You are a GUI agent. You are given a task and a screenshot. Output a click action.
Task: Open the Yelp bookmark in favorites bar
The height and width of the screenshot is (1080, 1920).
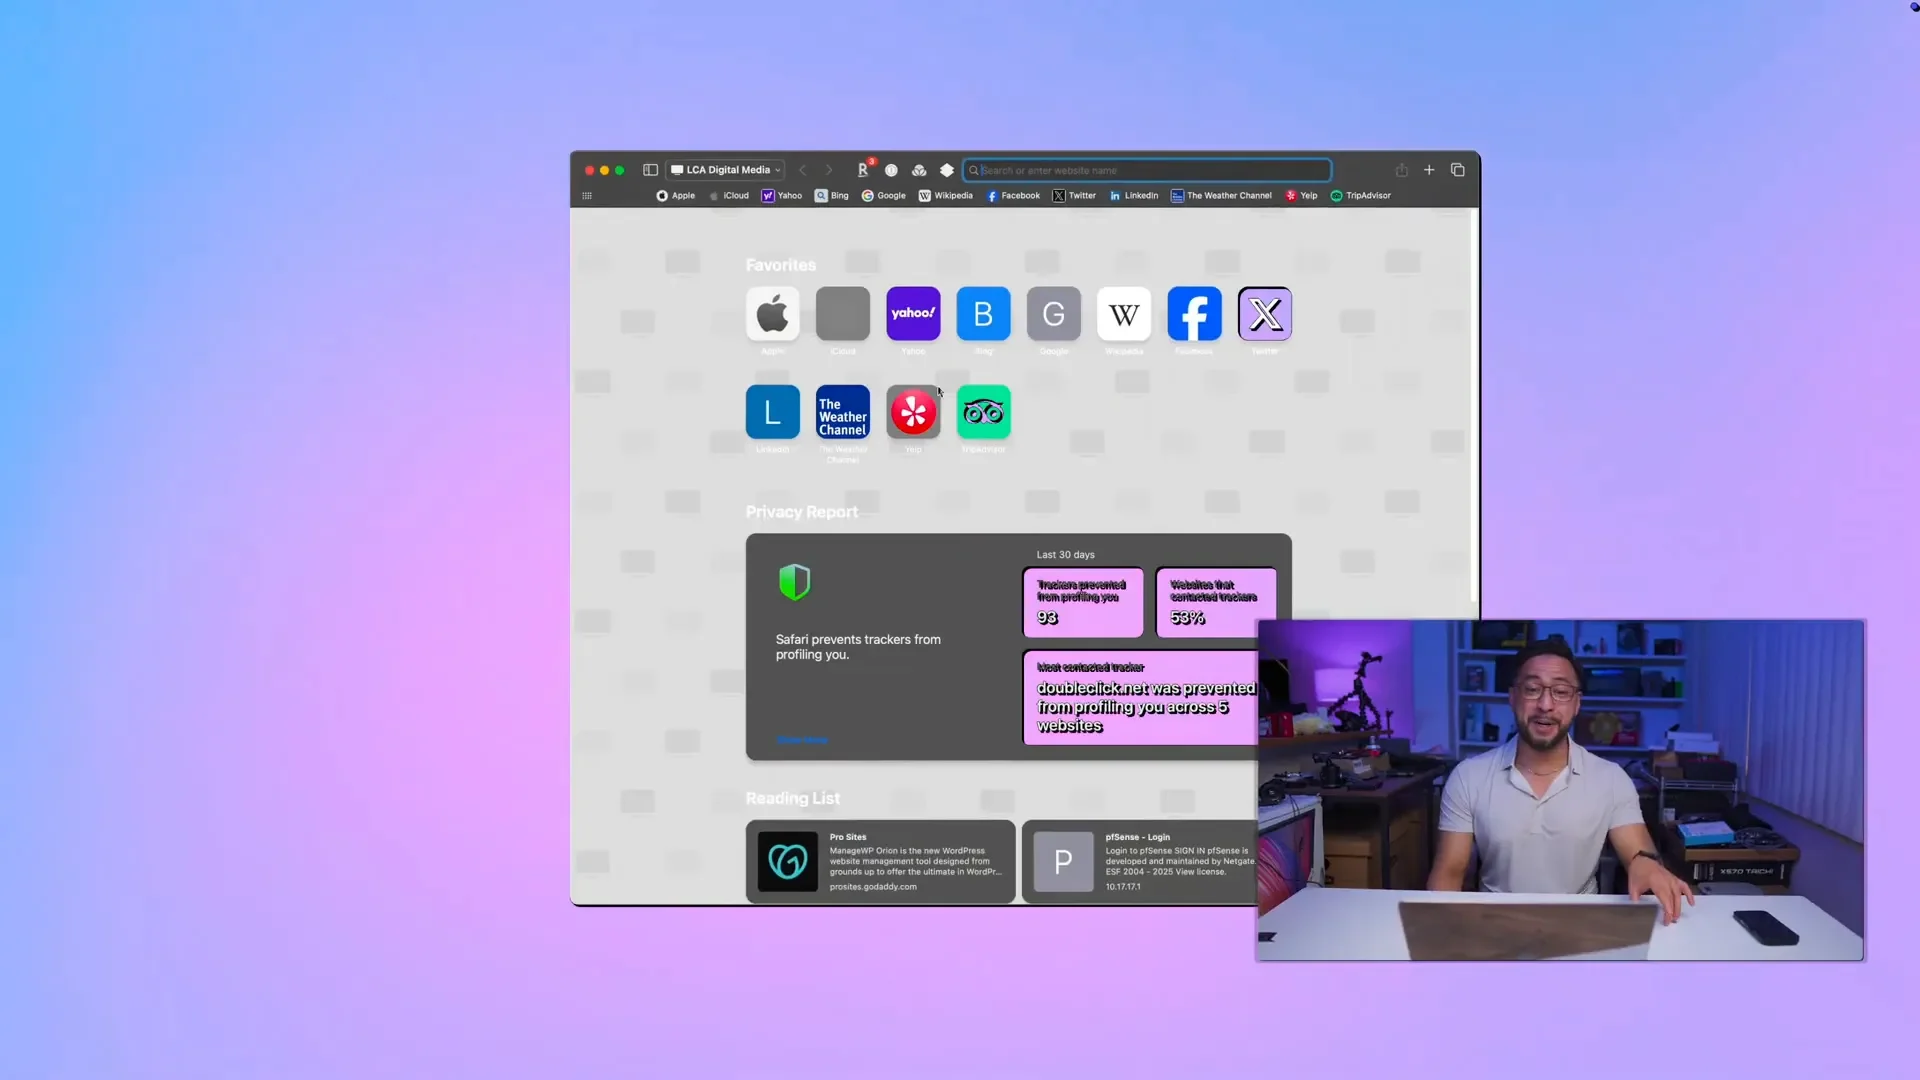click(x=1302, y=196)
